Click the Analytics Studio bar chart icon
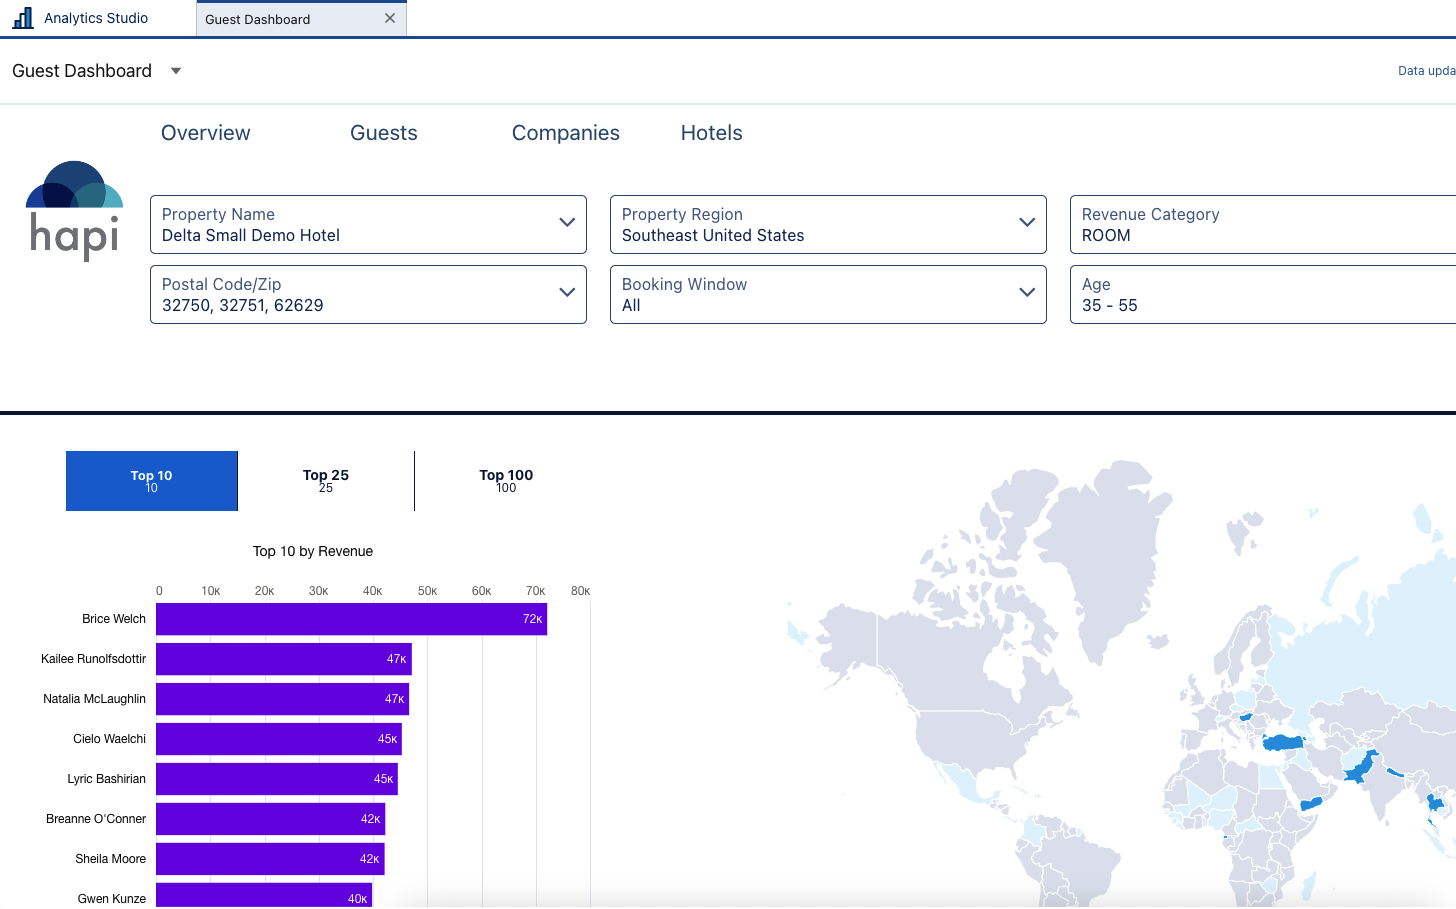Viewport: 1456px width, 909px height. [22, 17]
